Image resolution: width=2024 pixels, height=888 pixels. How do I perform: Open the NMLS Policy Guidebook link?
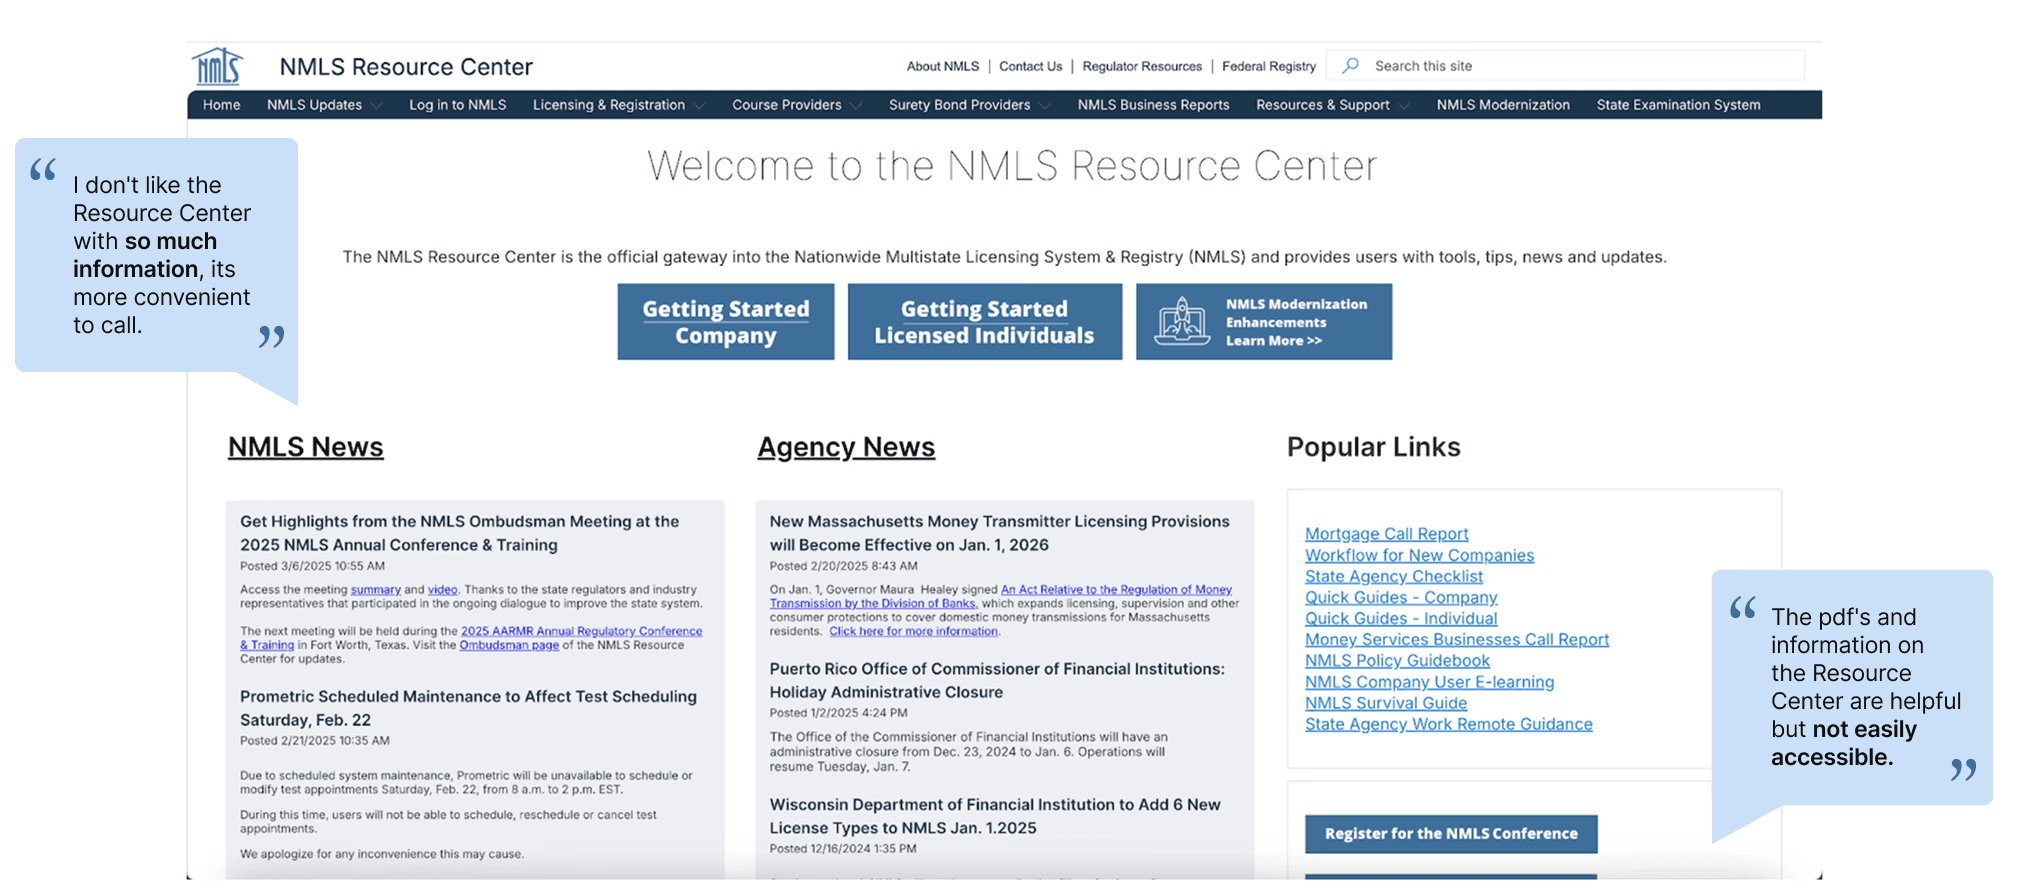tap(1397, 660)
